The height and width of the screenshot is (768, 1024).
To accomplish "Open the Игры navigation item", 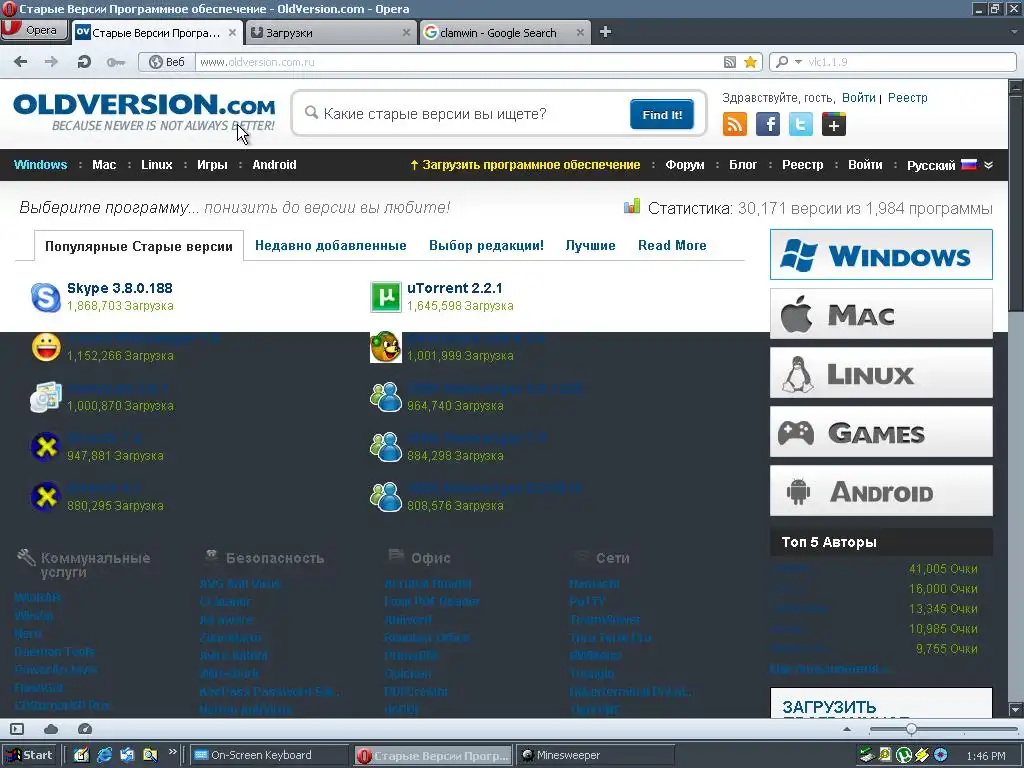I will (x=212, y=165).
